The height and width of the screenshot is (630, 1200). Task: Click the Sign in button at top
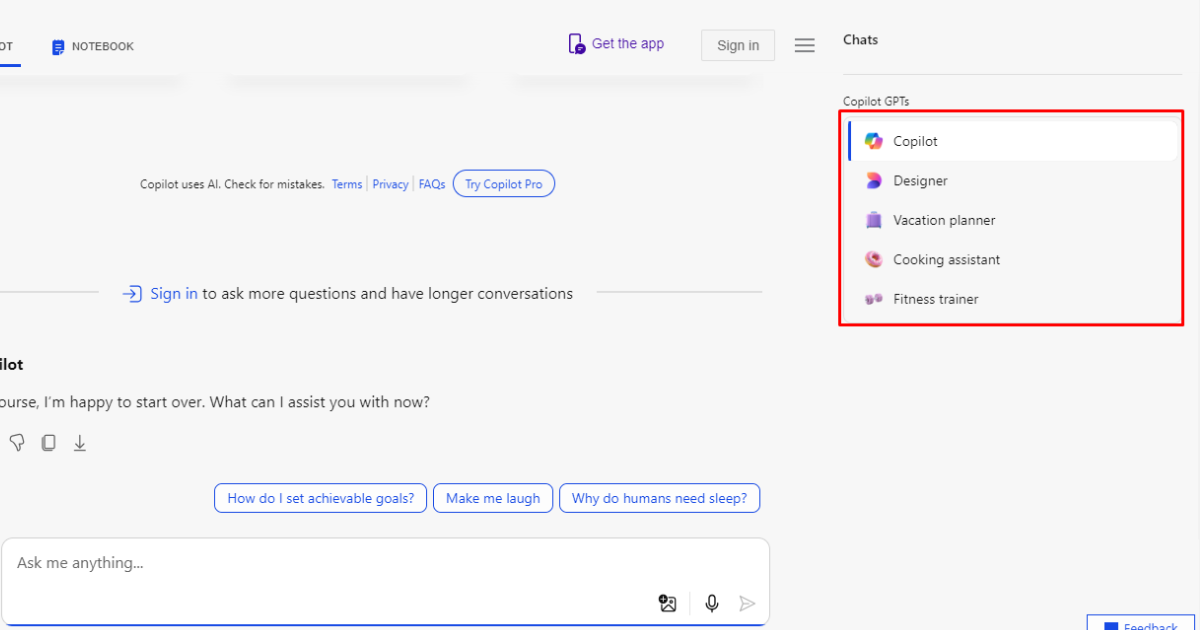pos(738,45)
